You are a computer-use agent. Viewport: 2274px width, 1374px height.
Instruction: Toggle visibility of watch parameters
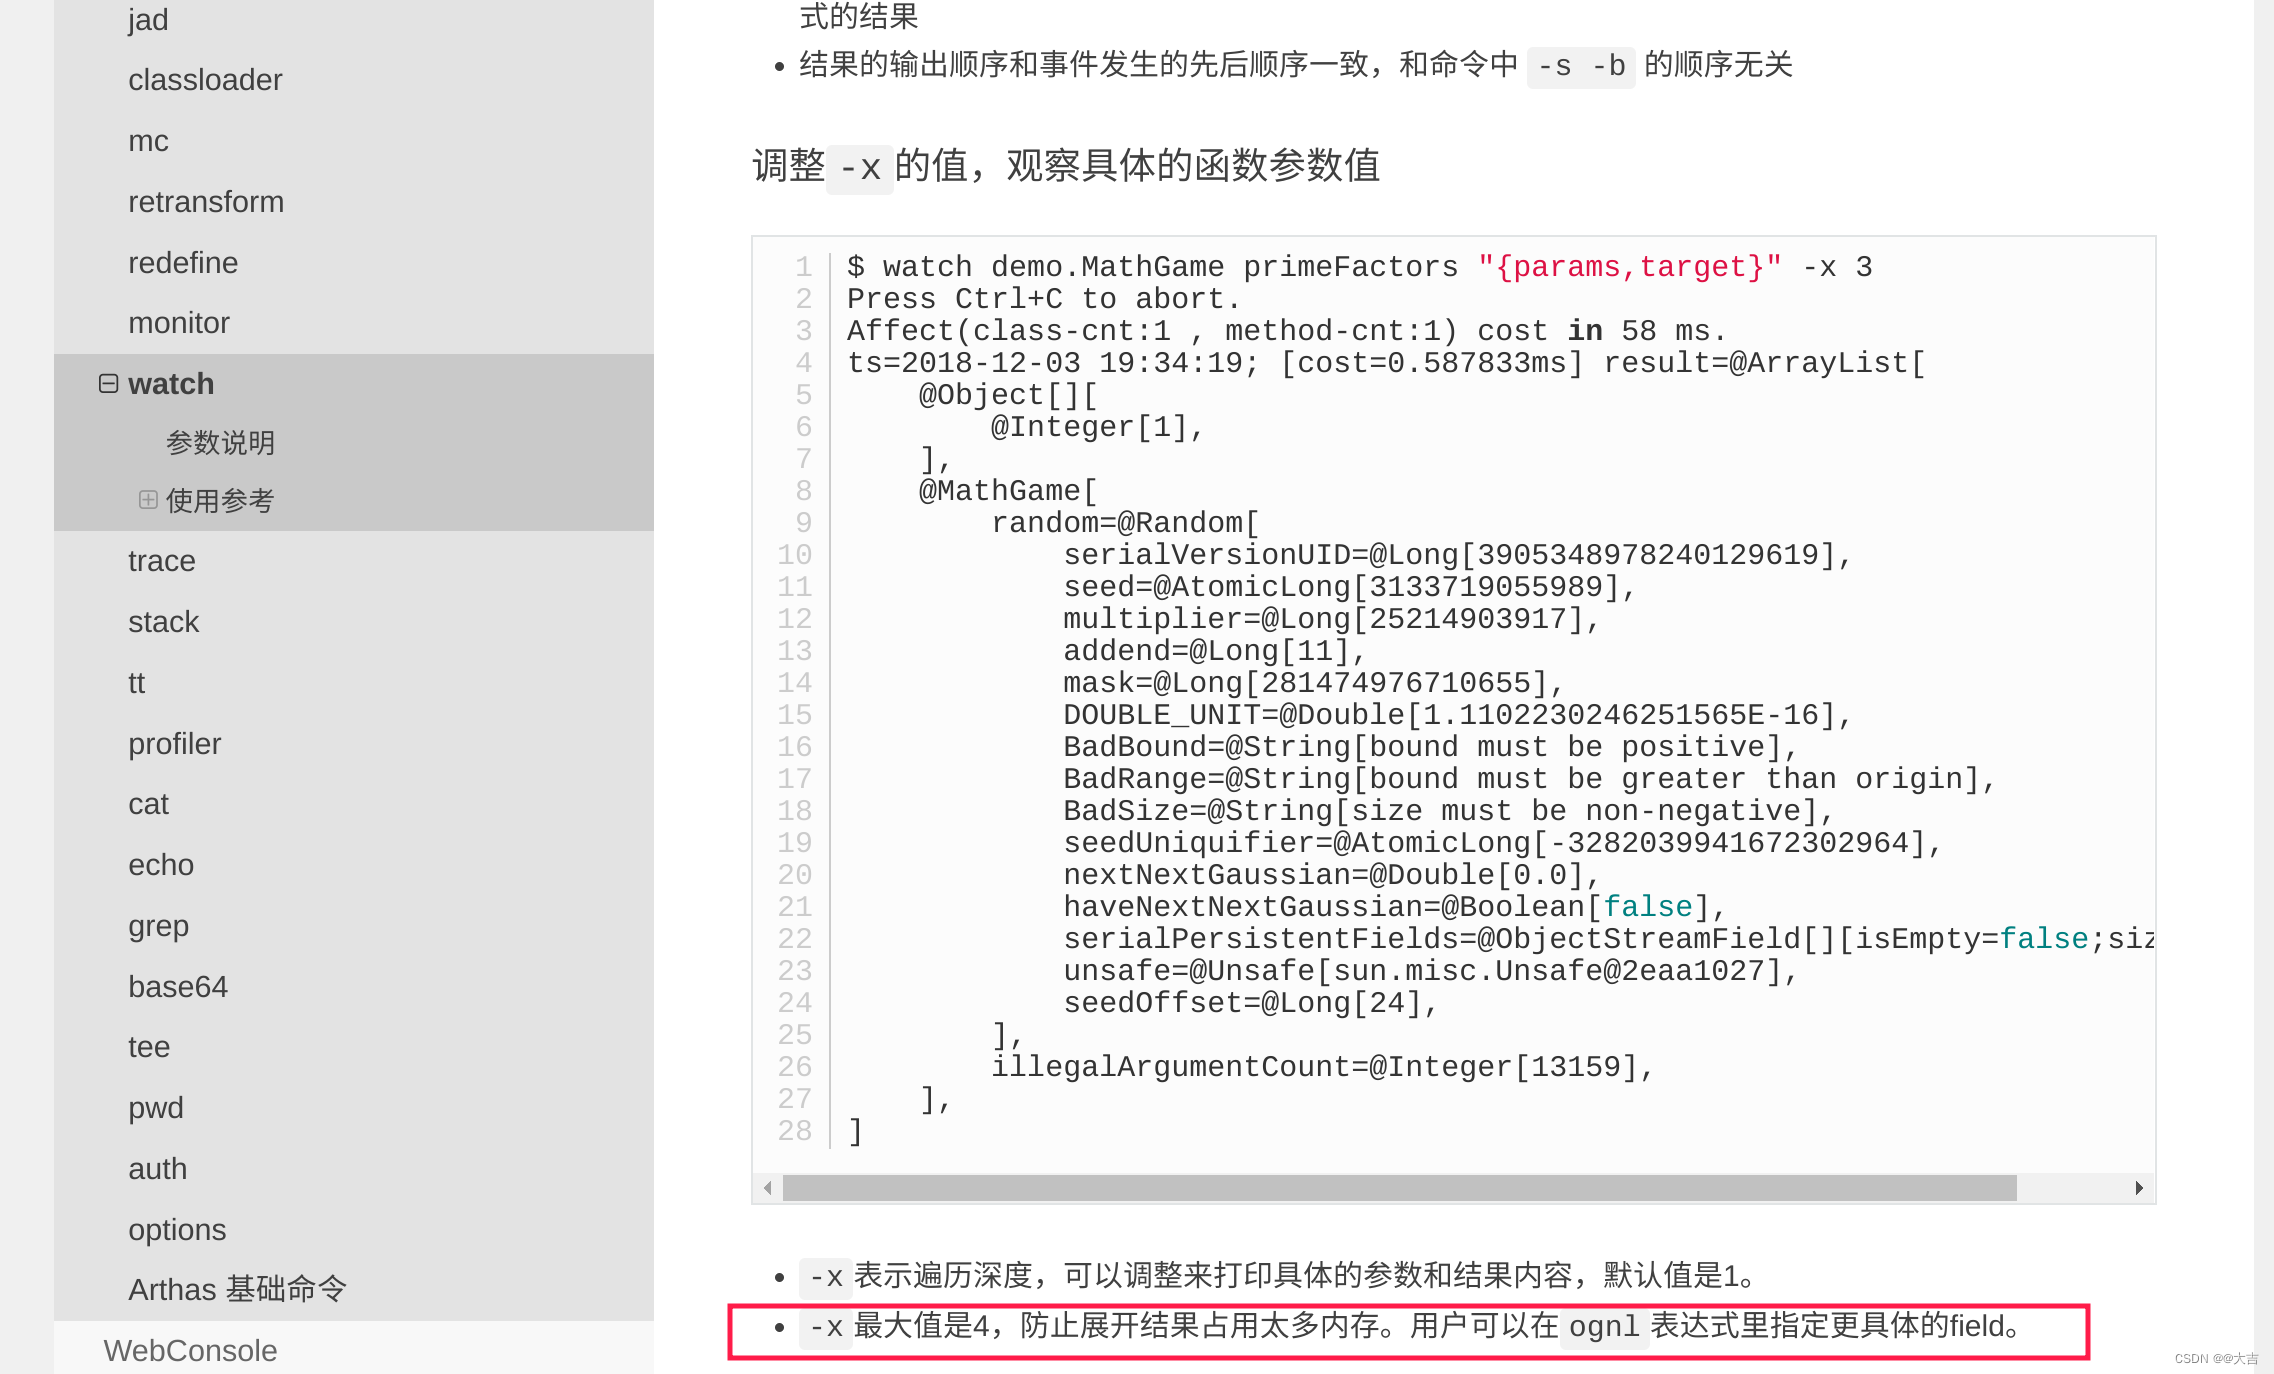pyautogui.click(x=104, y=383)
